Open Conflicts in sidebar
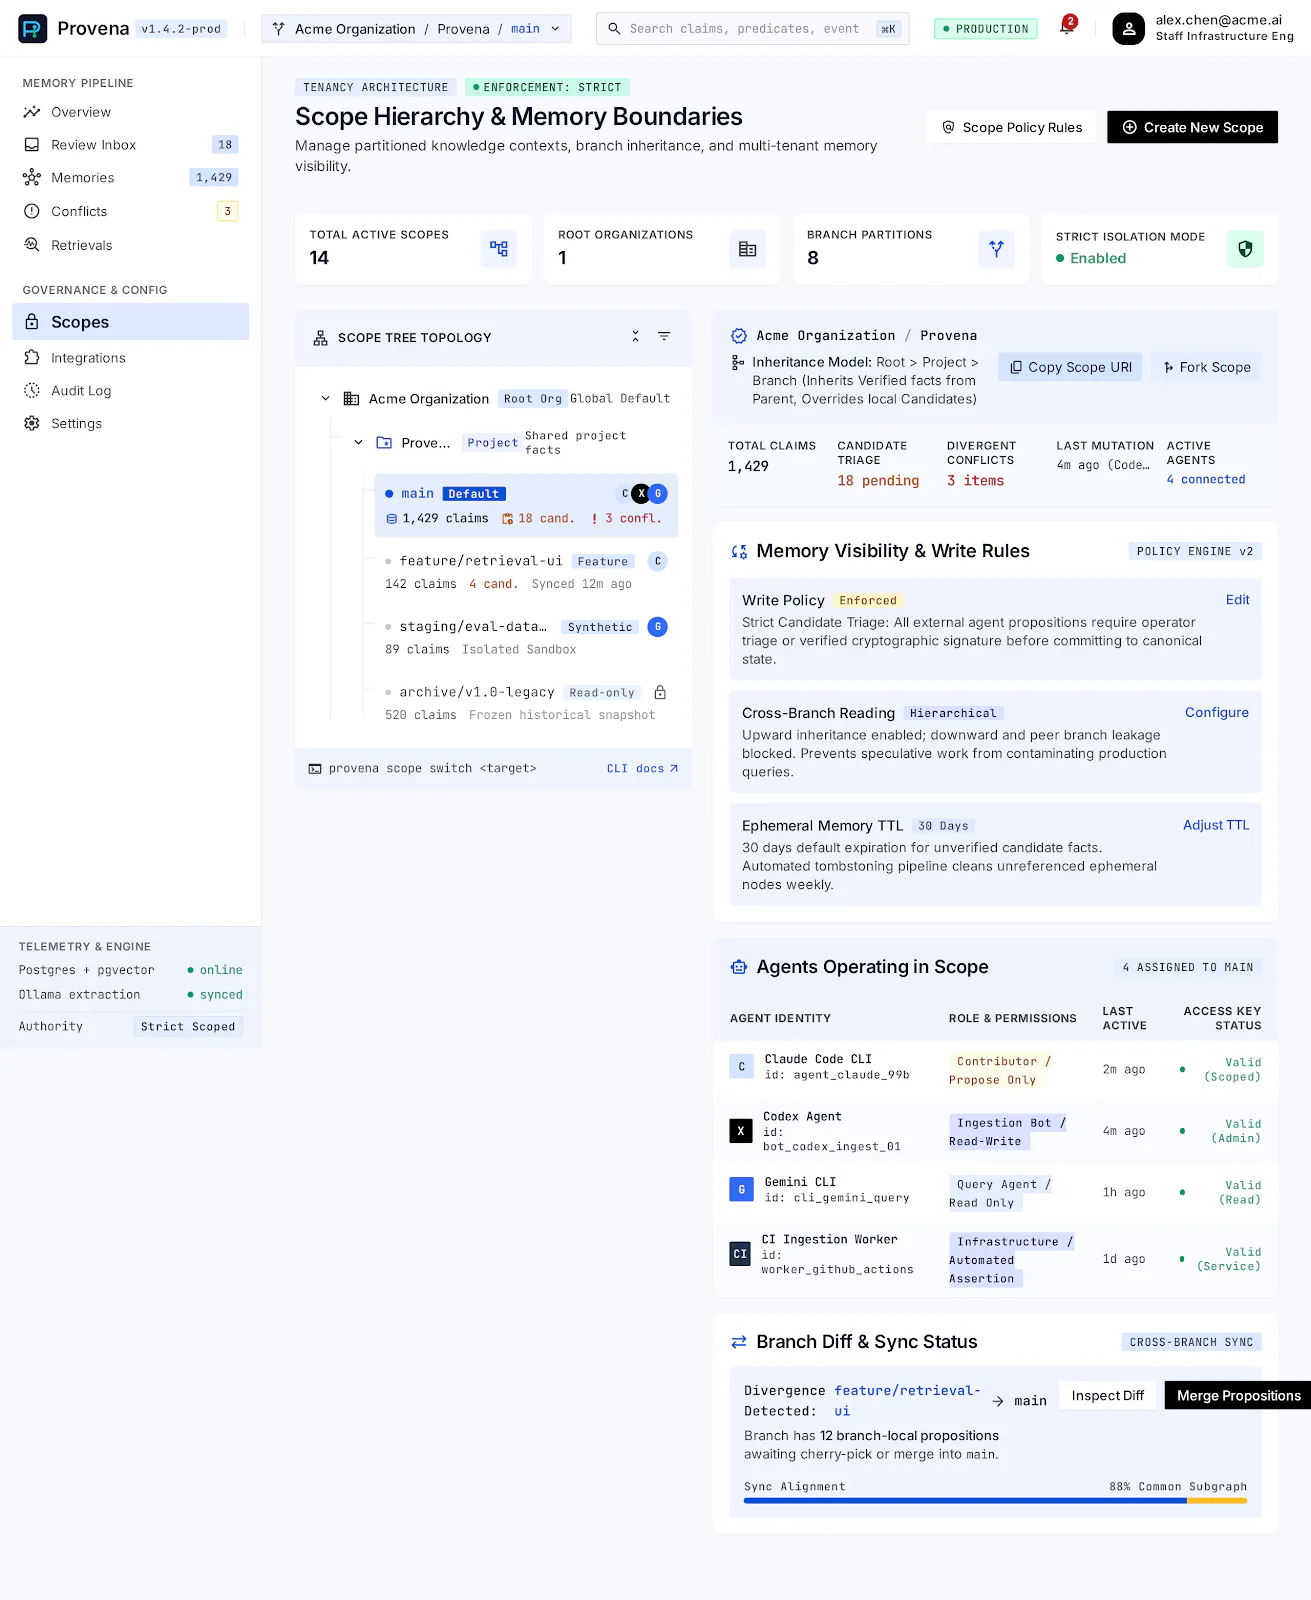Image resolution: width=1311 pixels, height=1600 pixels. point(130,211)
